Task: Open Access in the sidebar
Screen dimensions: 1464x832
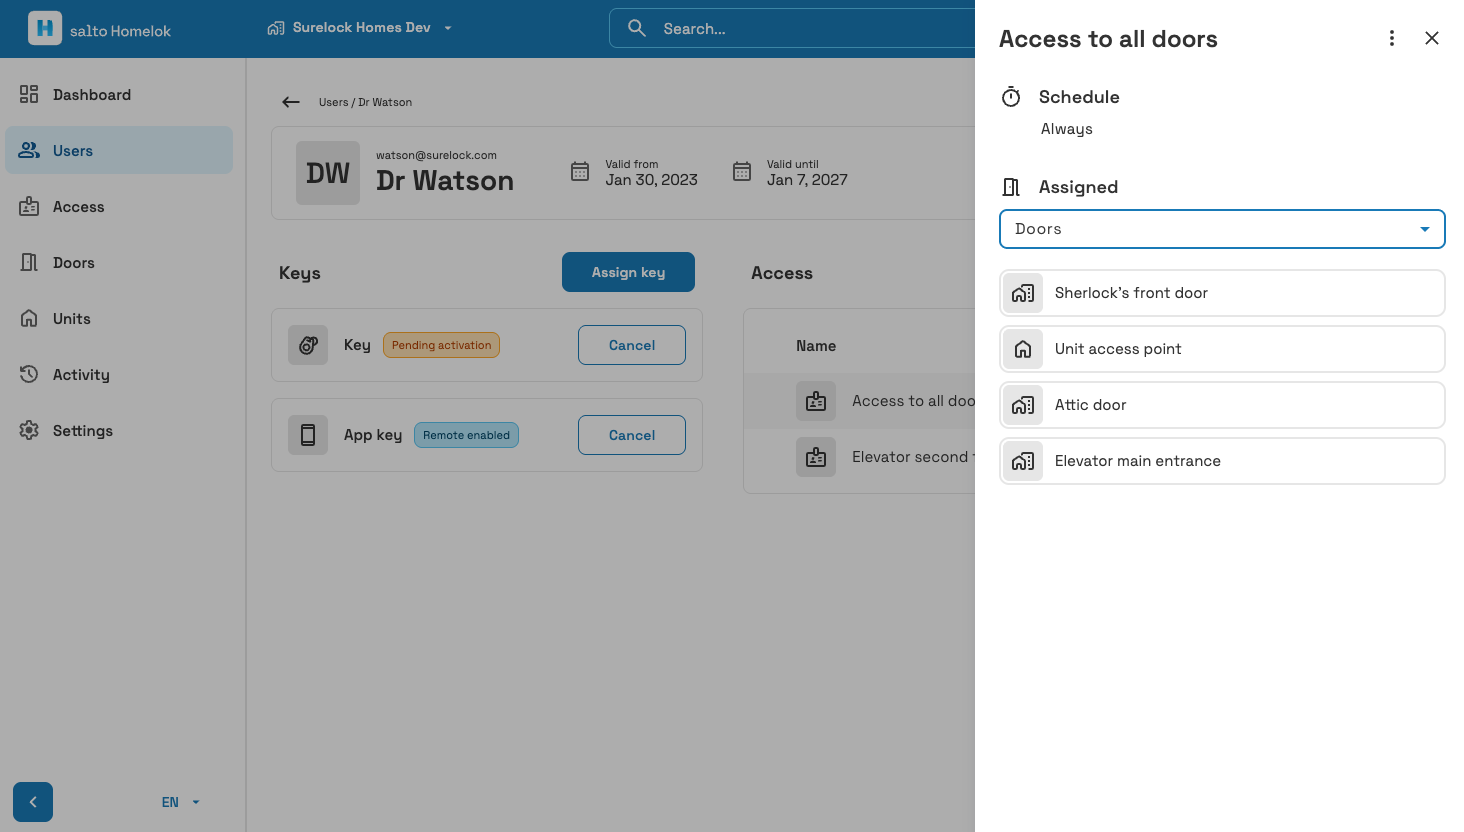Action: 119,207
